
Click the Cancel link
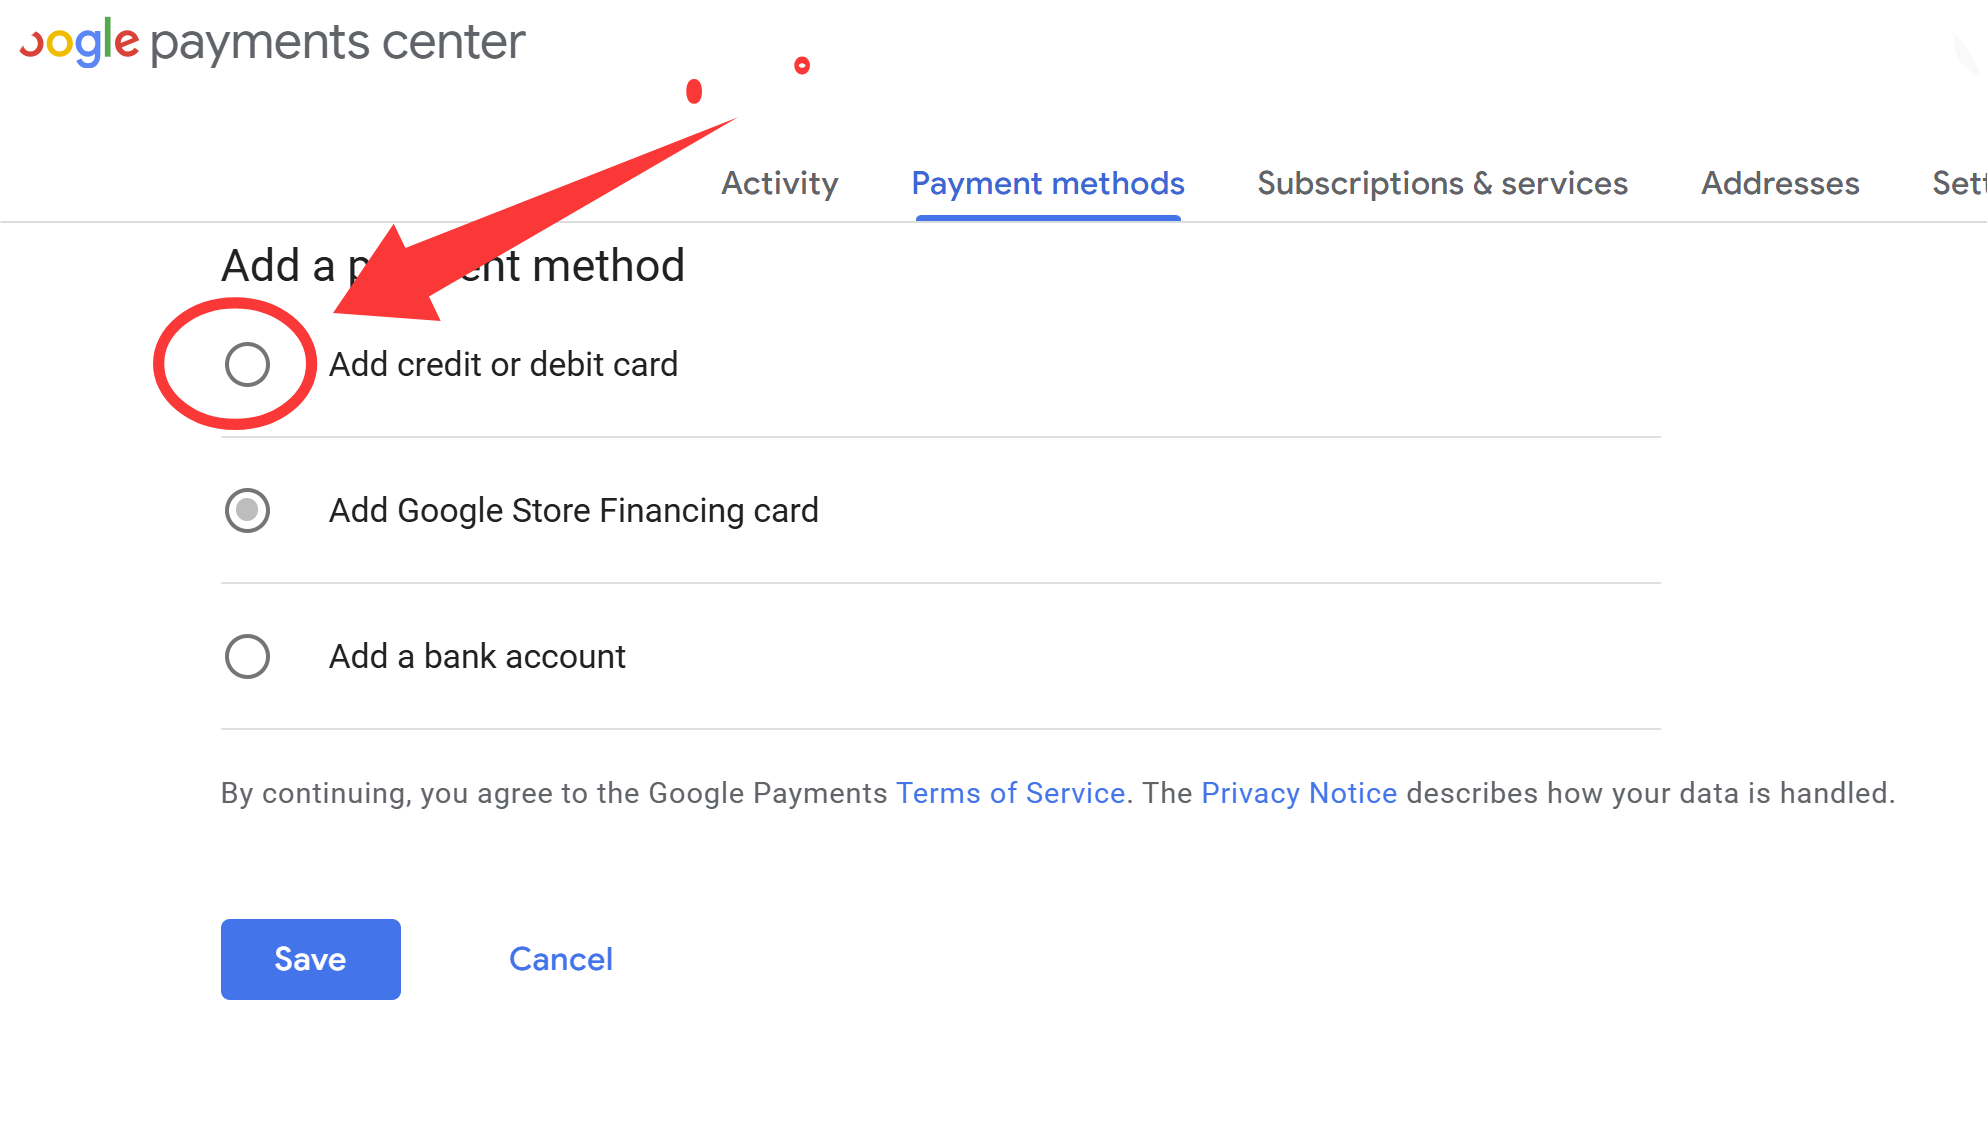point(560,959)
